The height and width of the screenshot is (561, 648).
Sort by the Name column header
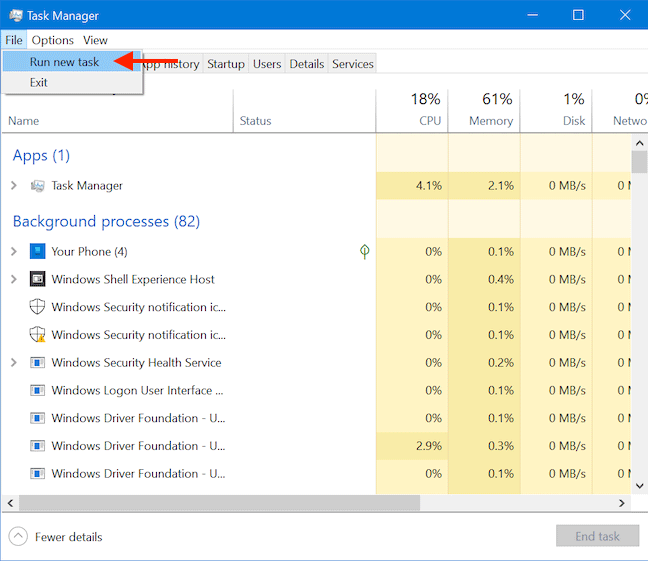coord(117,112)
